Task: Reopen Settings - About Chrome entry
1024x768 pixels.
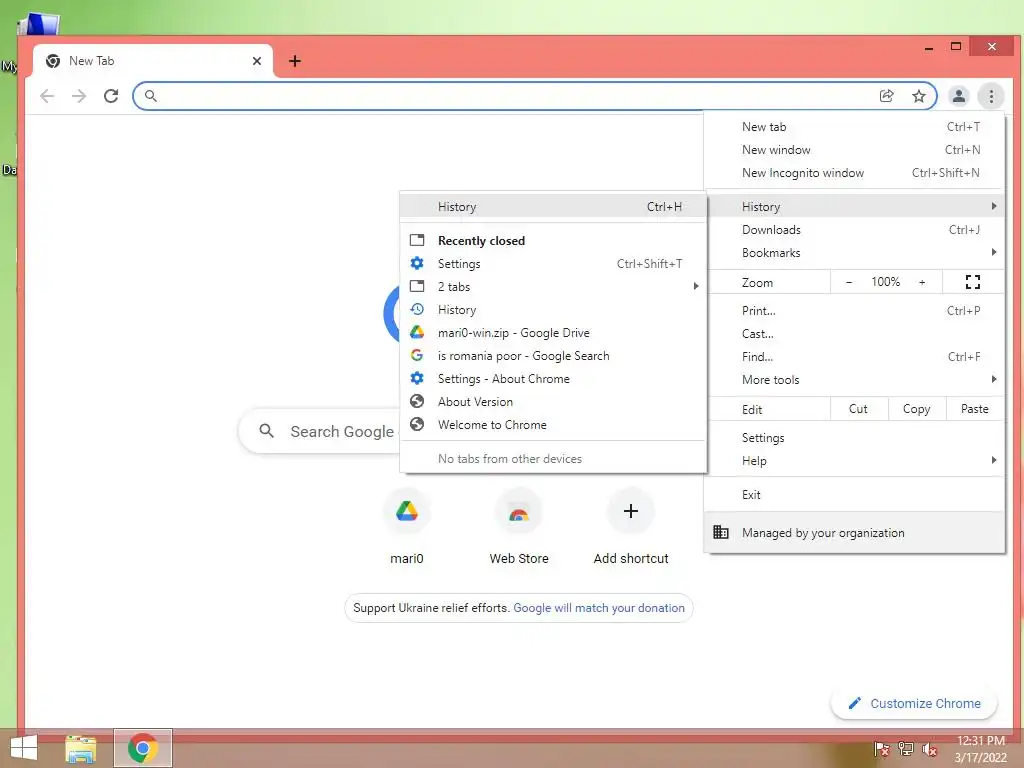Action: tap(553, 378)
